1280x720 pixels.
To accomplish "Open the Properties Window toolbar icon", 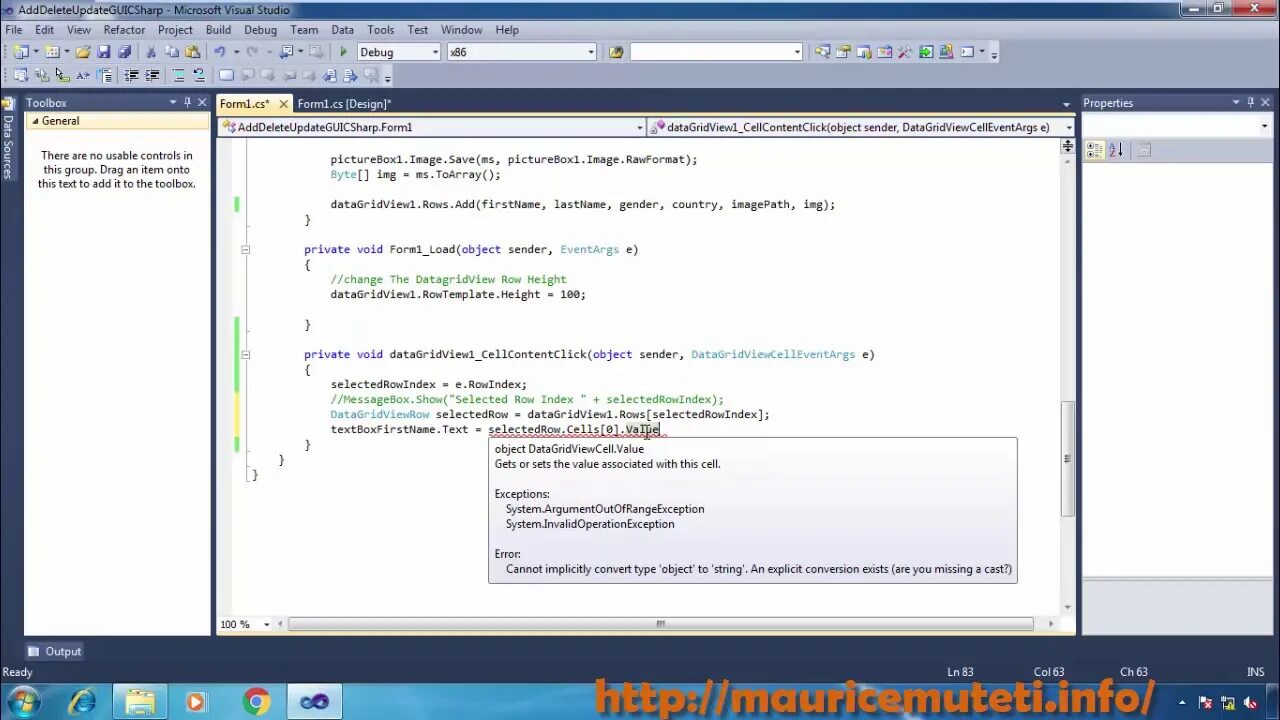I will (843, 52).
